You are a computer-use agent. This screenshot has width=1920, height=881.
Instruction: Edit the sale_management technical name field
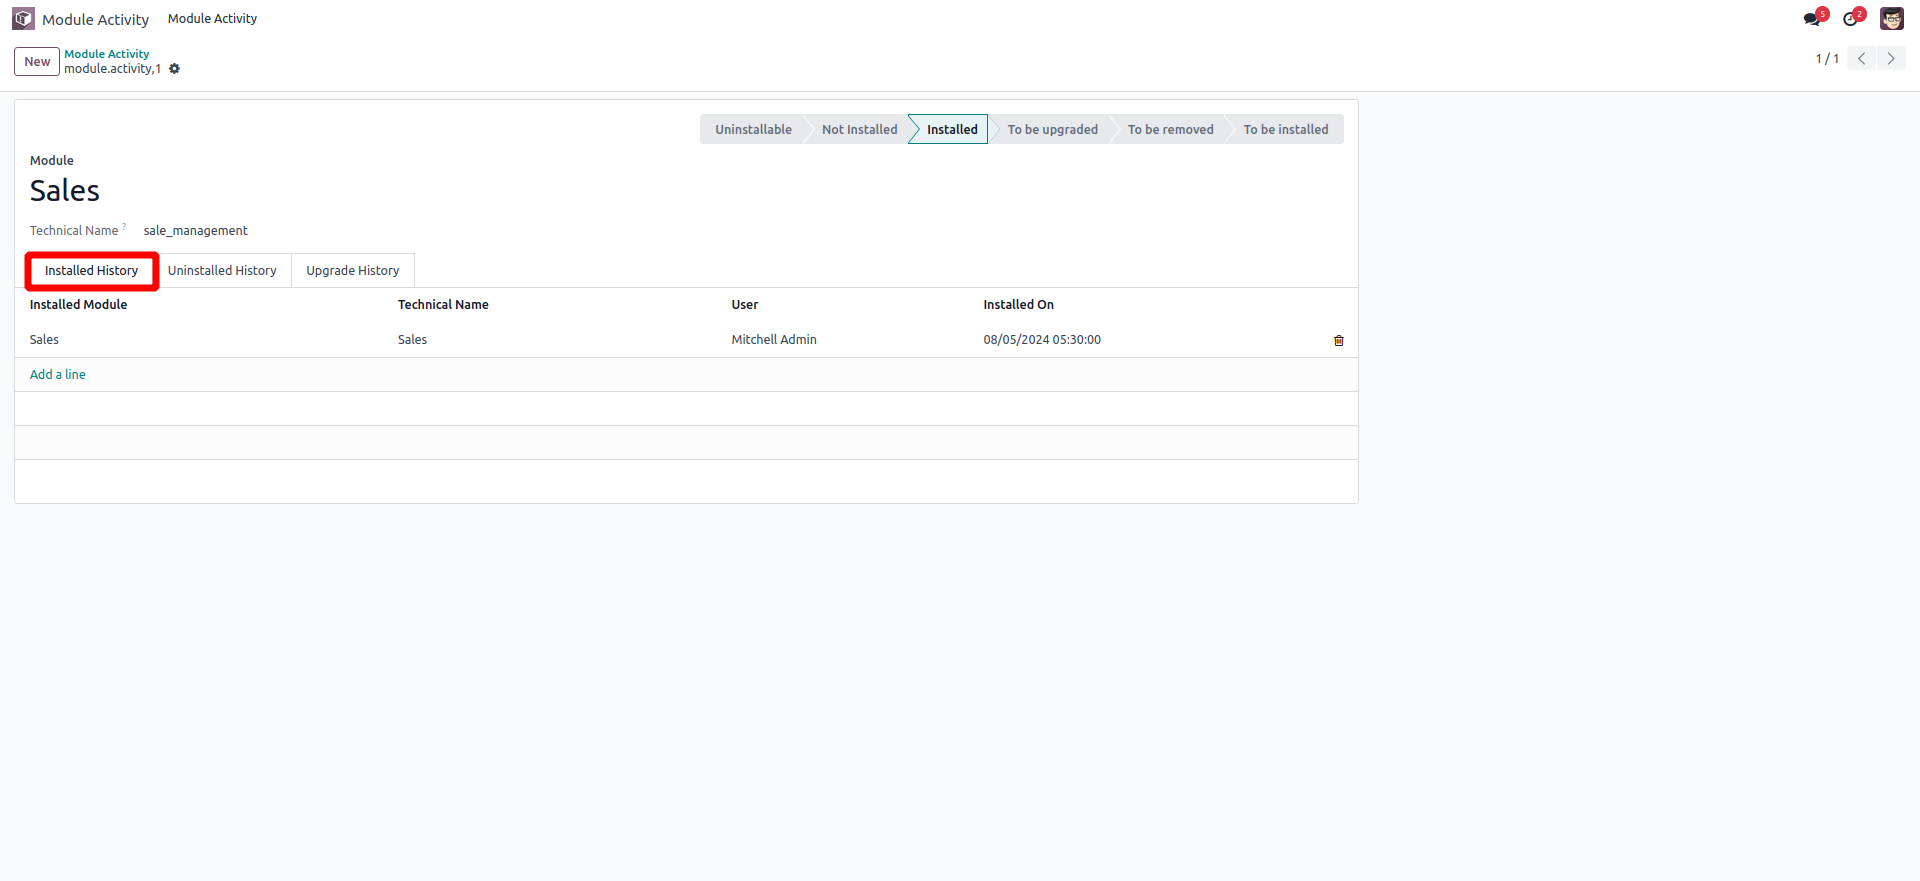coord(196,231)
